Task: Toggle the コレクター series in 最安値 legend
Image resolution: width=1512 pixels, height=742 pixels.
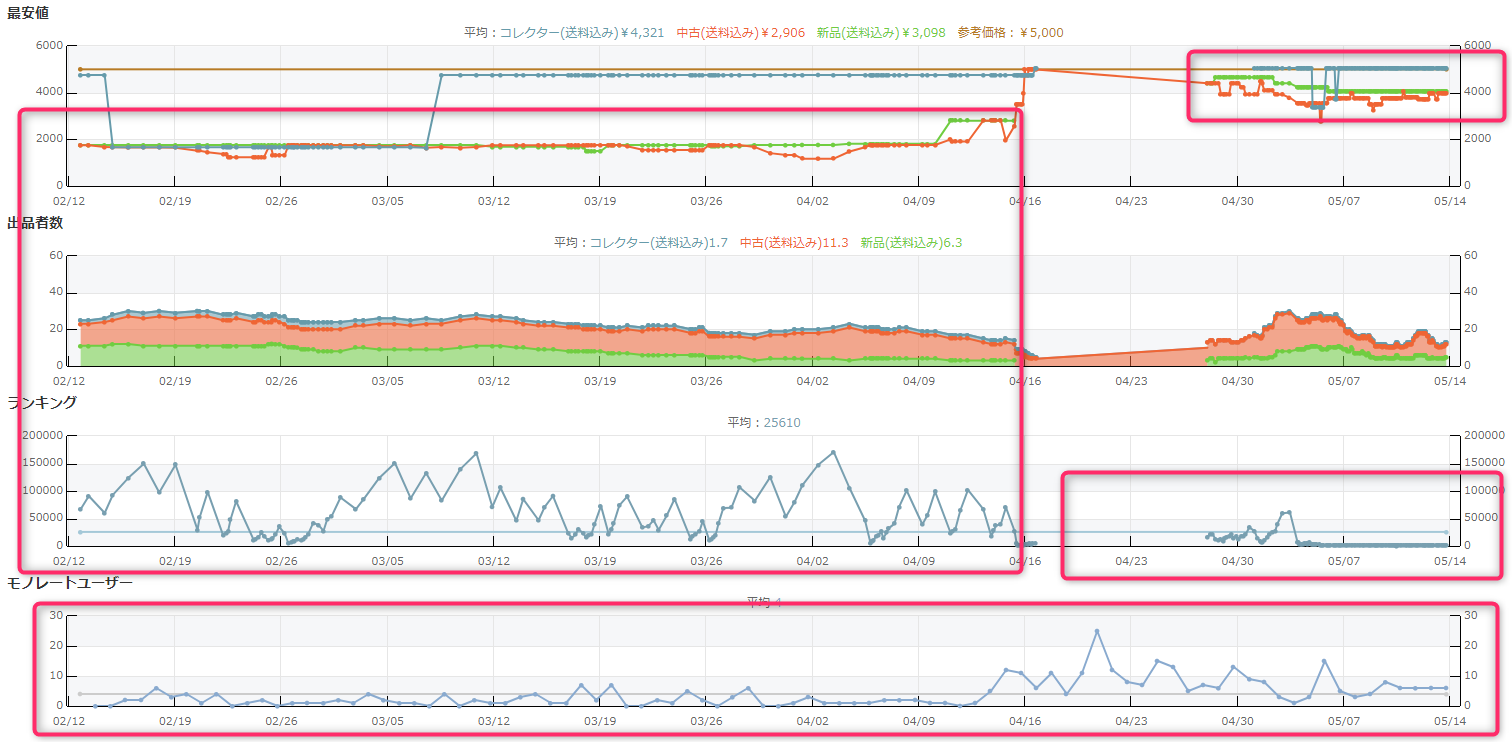Action: point(564,33)
